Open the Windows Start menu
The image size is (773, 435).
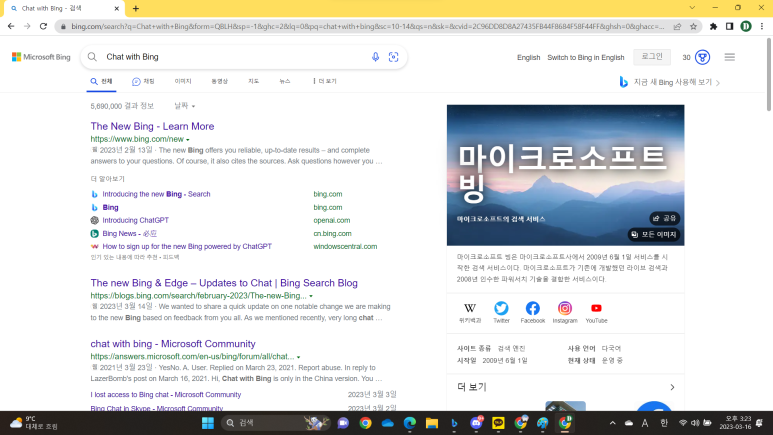coord(208,423)
